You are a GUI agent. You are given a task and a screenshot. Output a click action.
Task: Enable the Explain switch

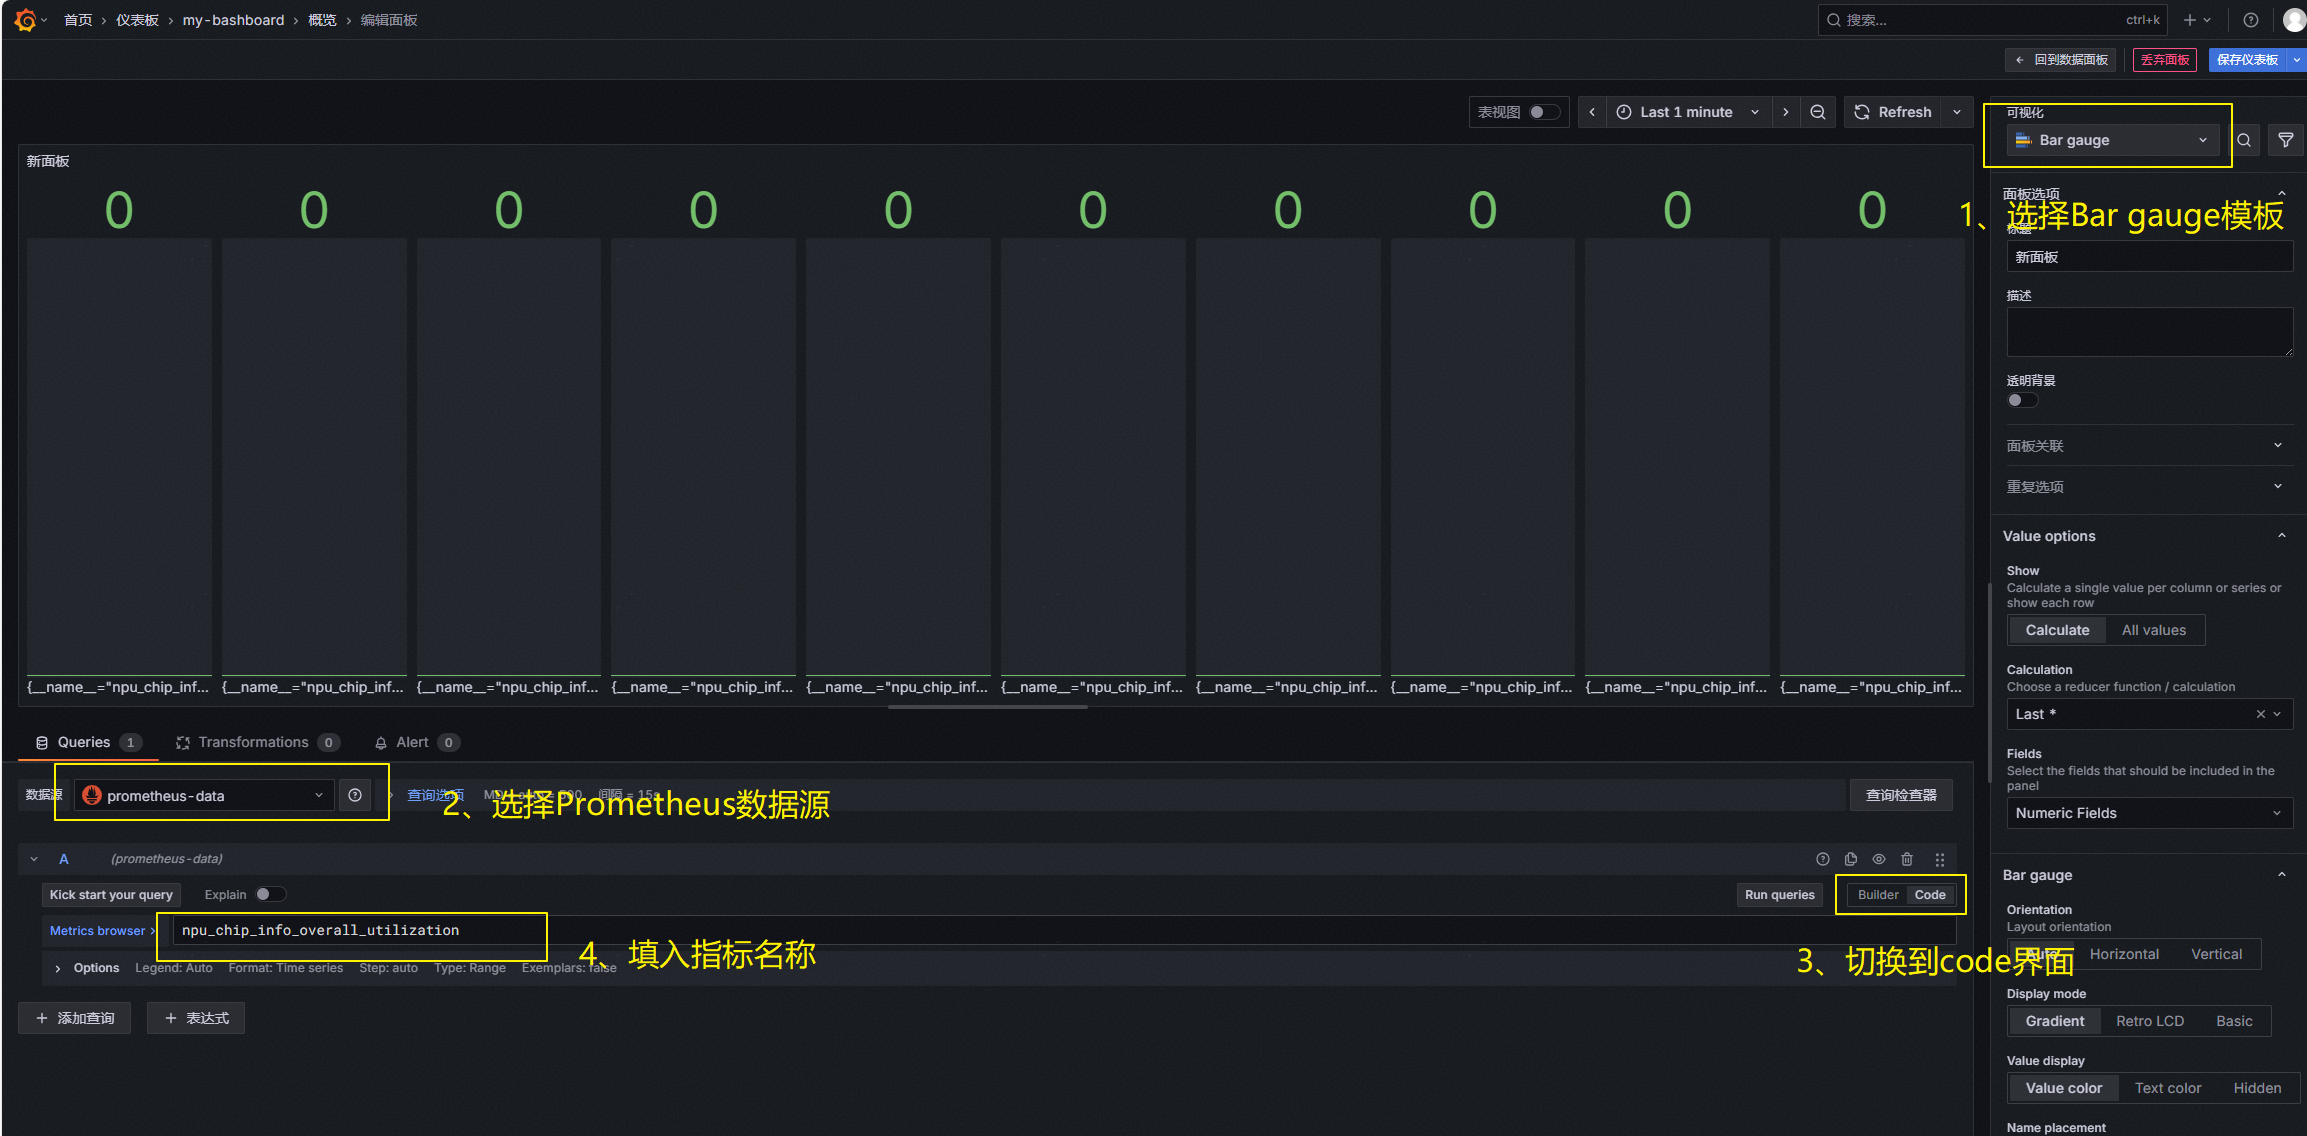click(269, 894)
